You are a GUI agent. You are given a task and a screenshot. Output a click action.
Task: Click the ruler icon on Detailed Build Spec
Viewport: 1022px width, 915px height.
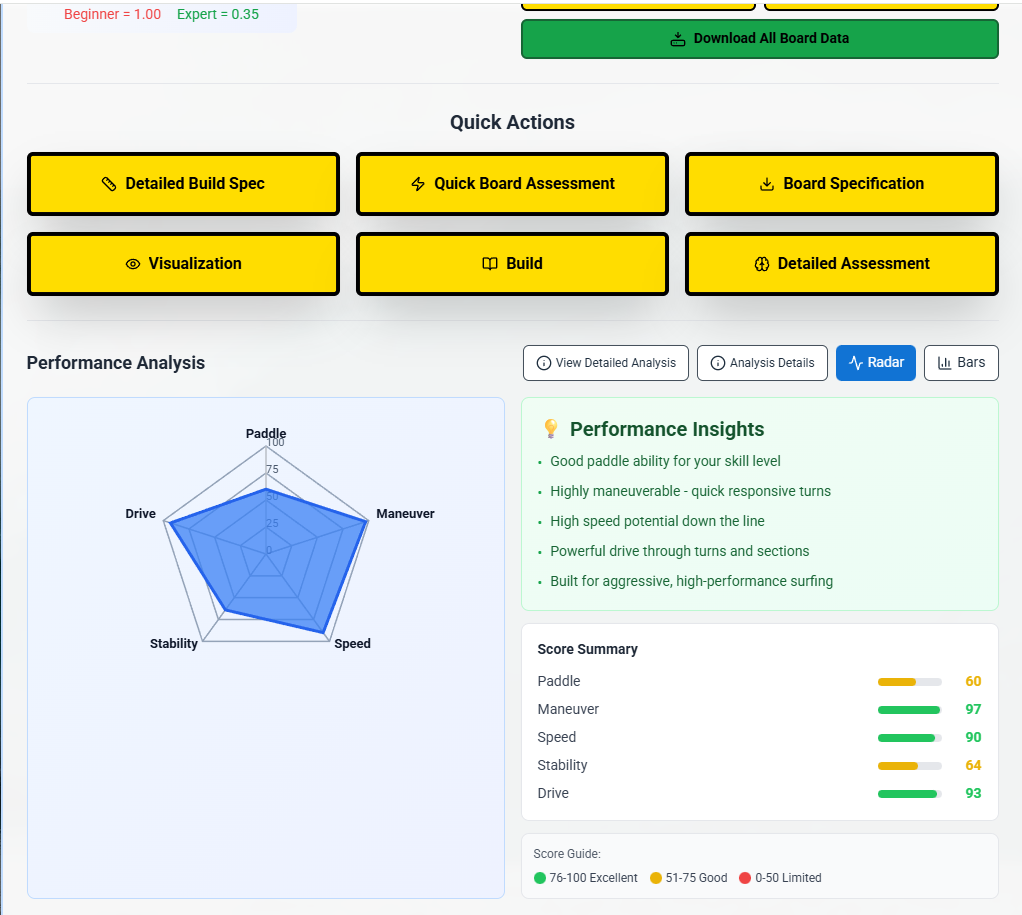109,184
